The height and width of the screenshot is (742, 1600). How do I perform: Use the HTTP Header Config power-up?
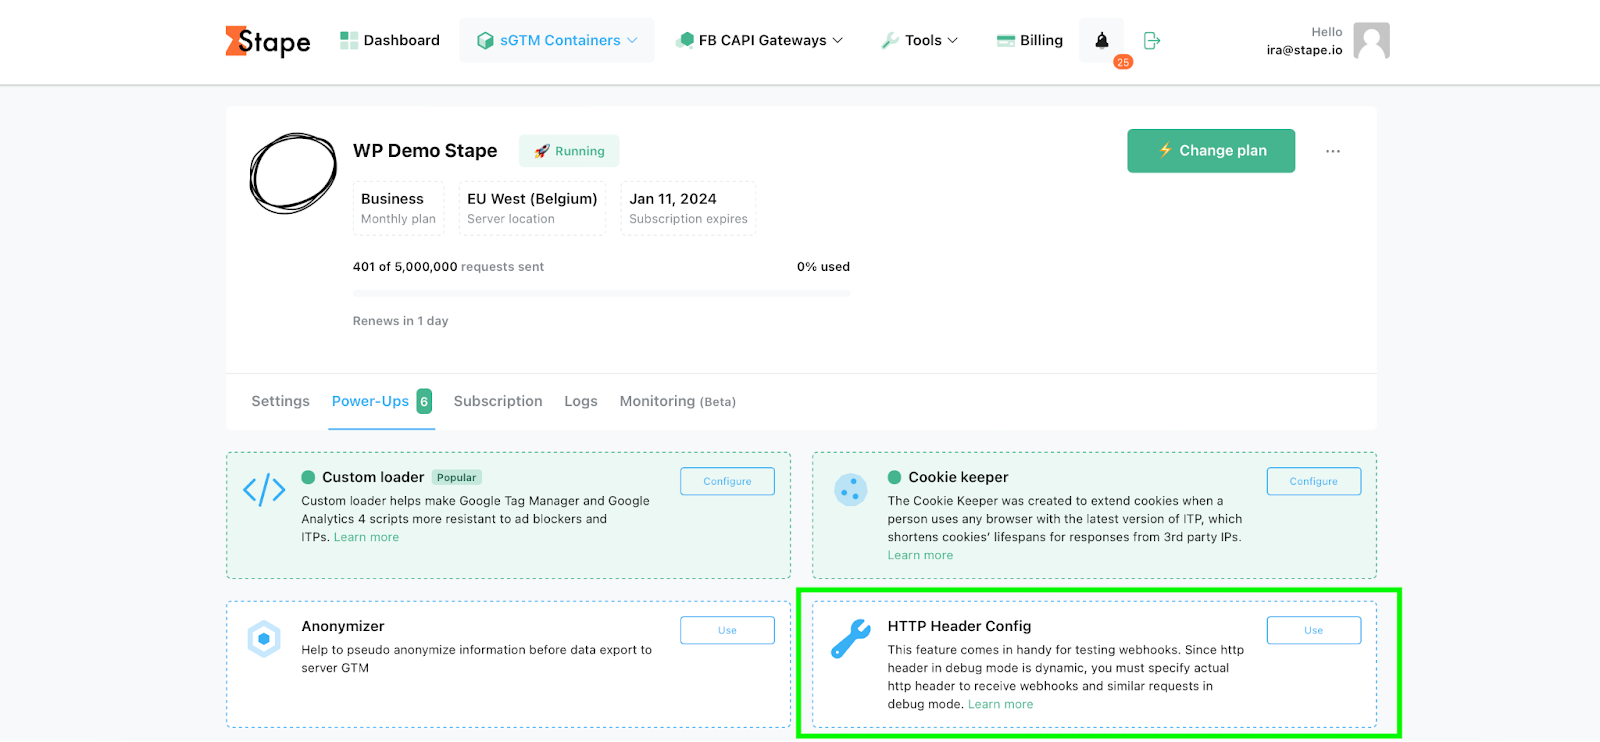pyautogui.click(x=1313, y=630)
